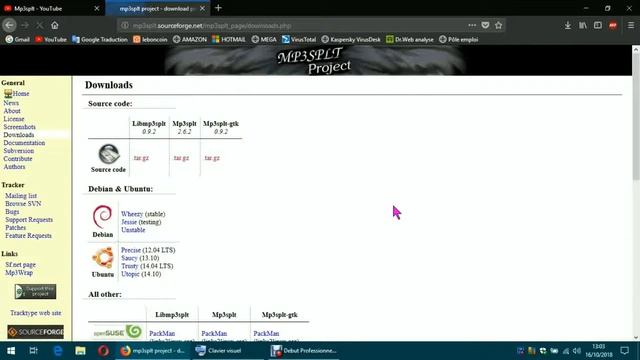Image resolution: width=640 pixels, height=360 pixels.
Task: Click the stop loading X button
Action: tap(40, 25)
